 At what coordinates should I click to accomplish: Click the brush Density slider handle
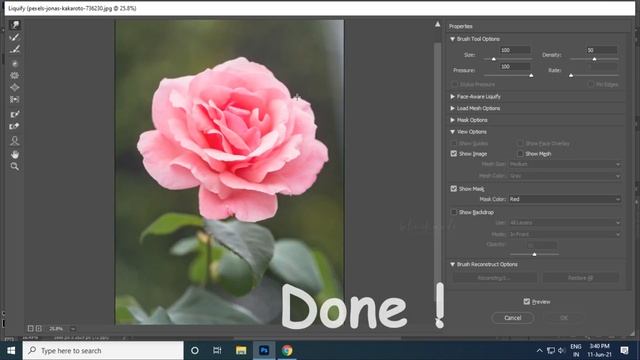pos(594,59)
